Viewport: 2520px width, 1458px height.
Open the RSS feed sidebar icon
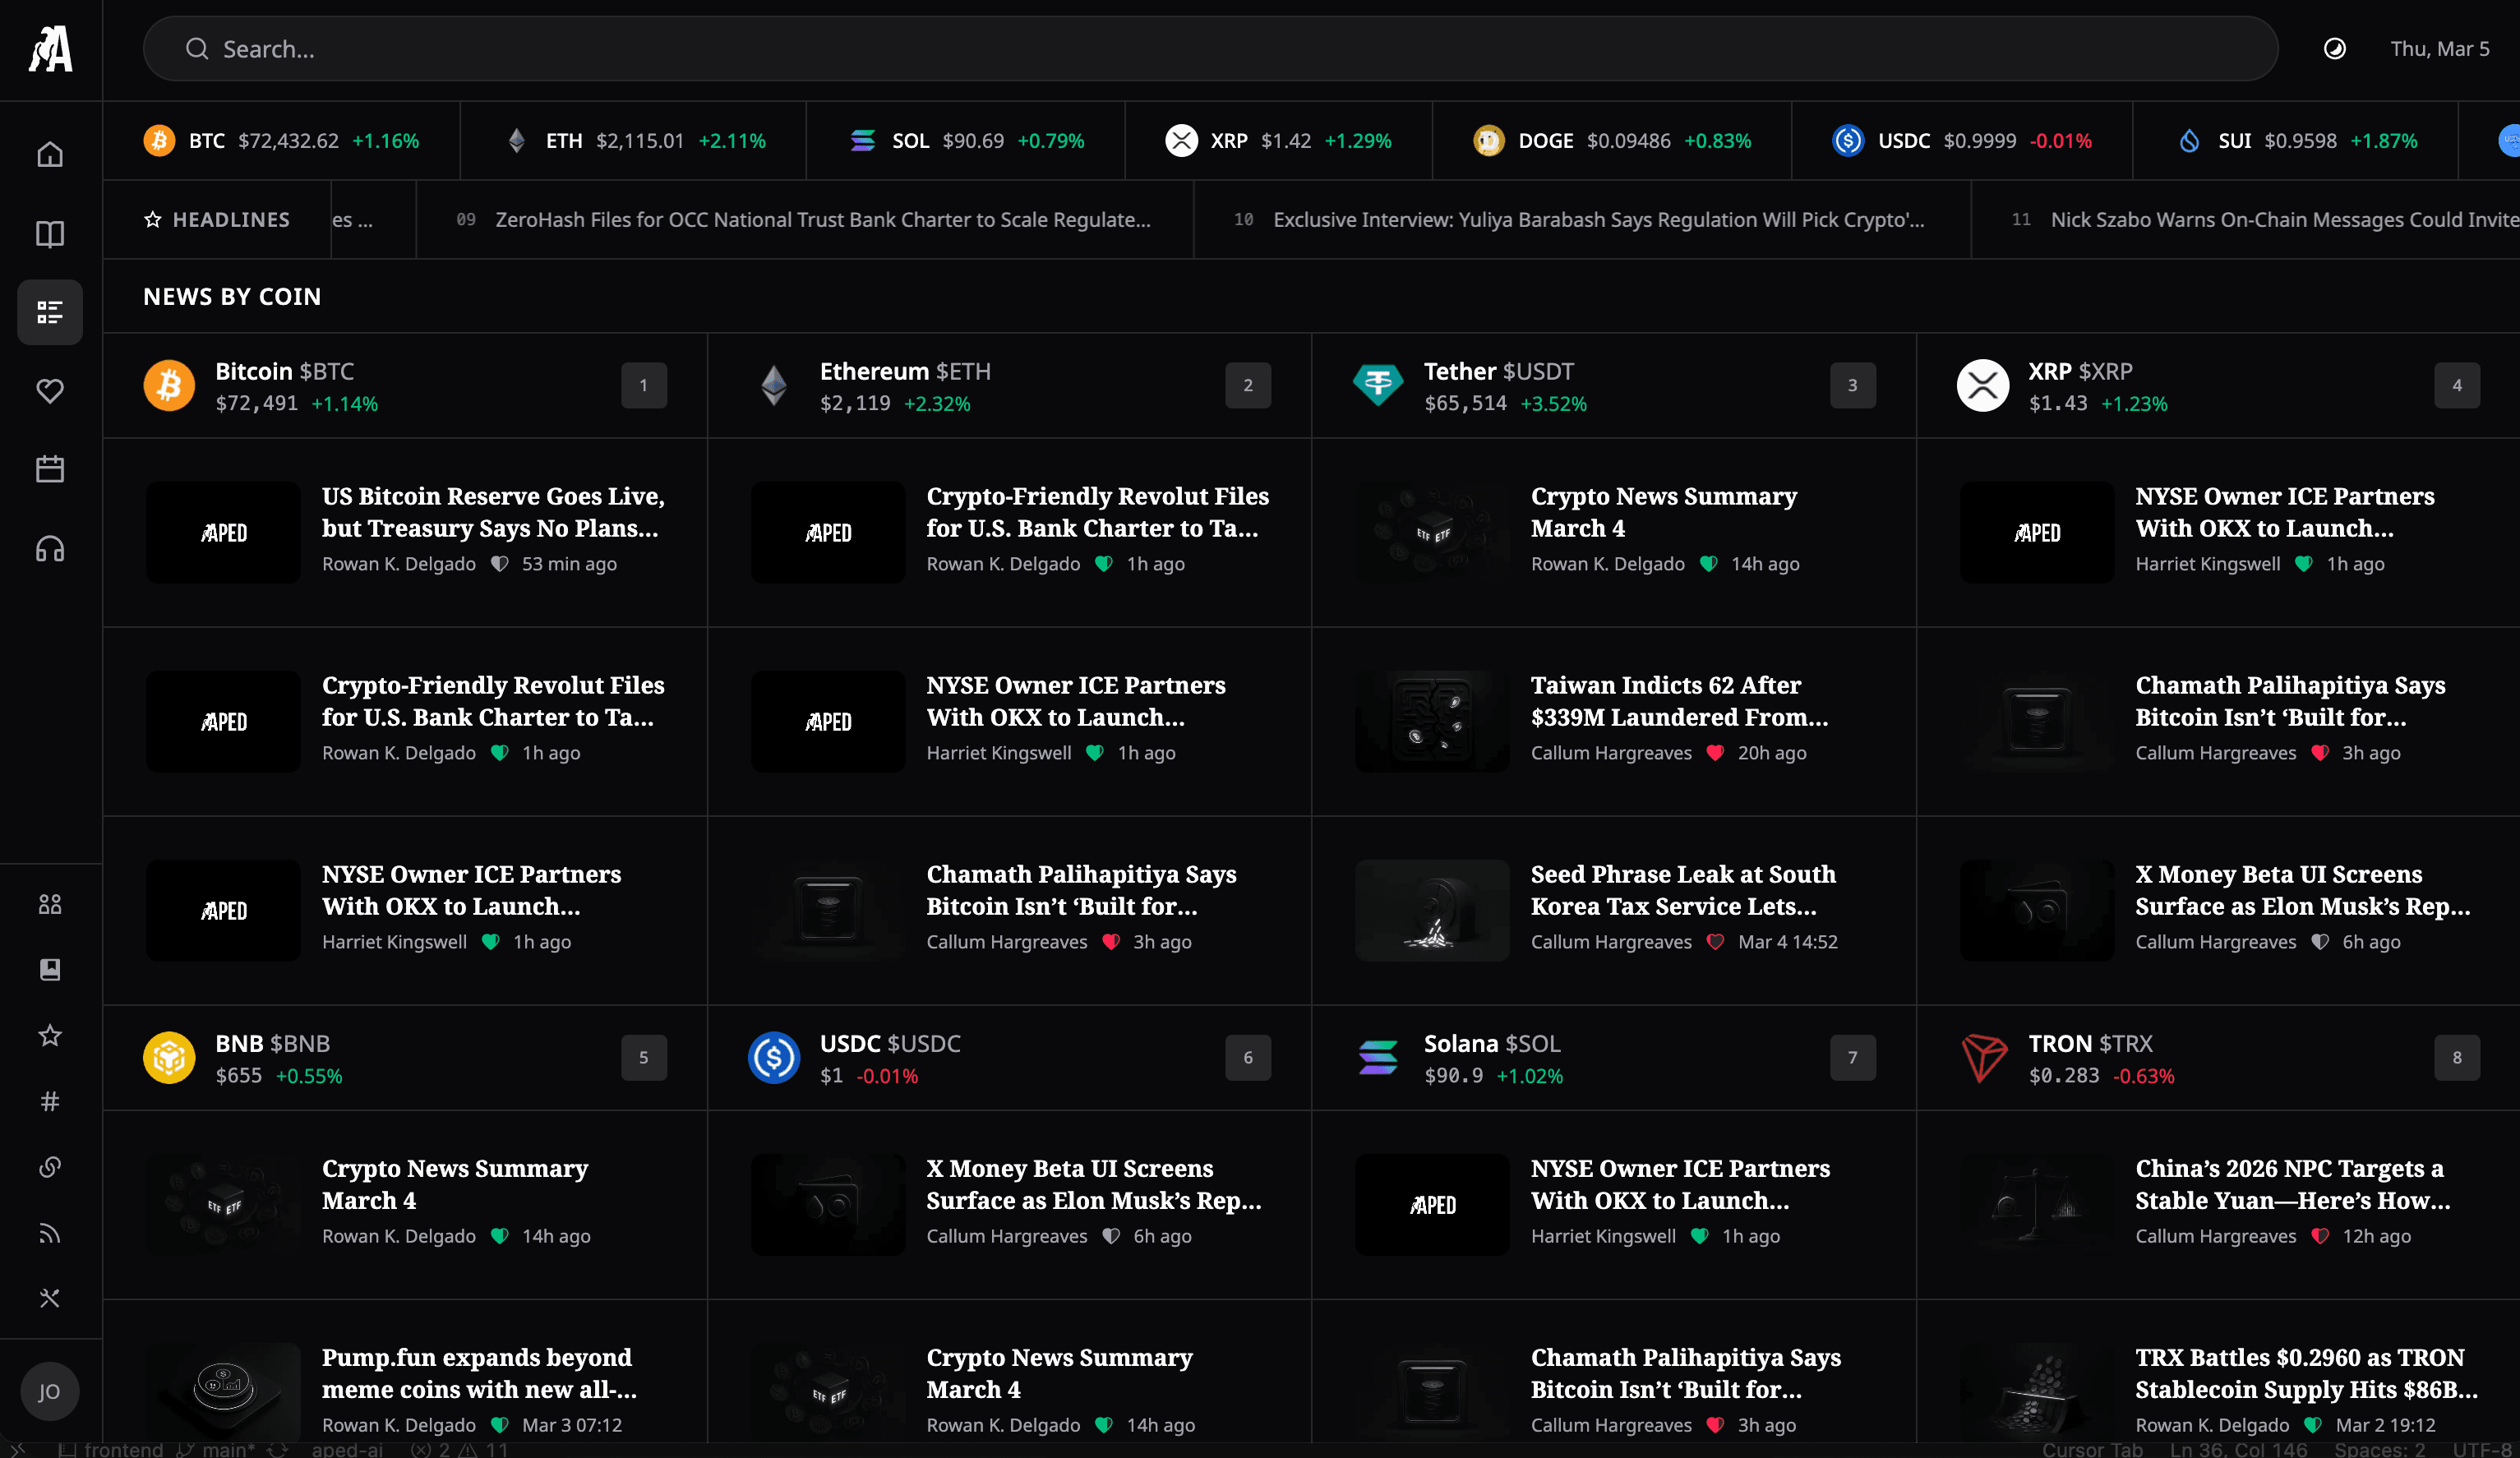(x=50, y=1232)
